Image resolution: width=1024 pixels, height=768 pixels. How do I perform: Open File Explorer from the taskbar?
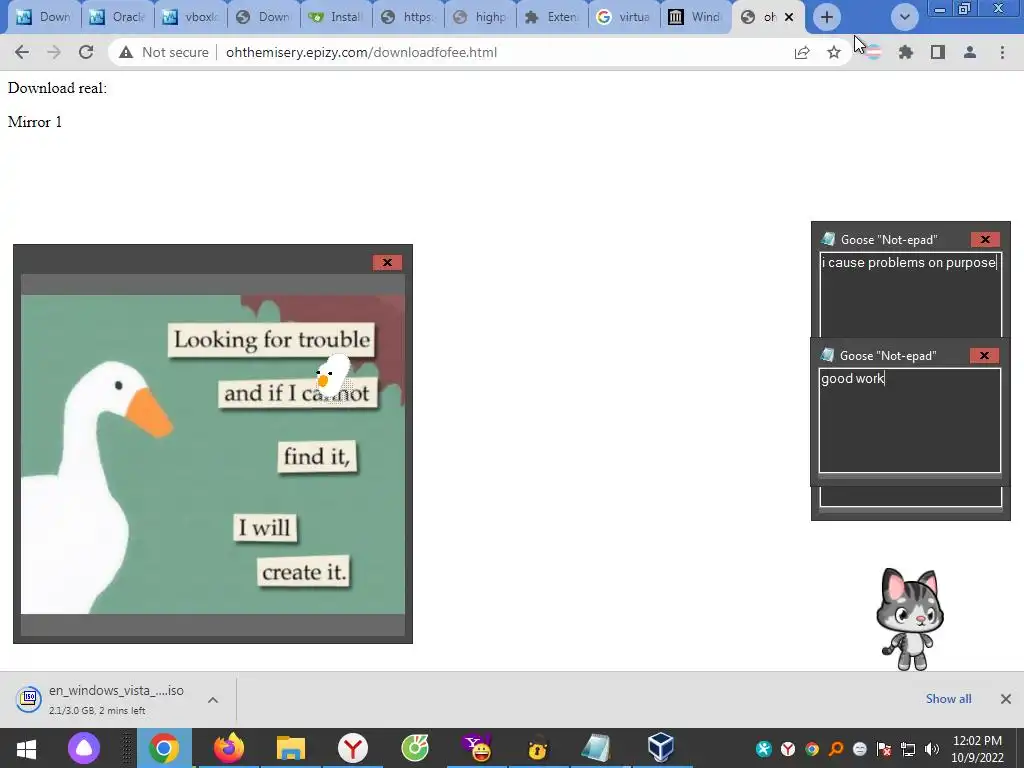point(291,748)
